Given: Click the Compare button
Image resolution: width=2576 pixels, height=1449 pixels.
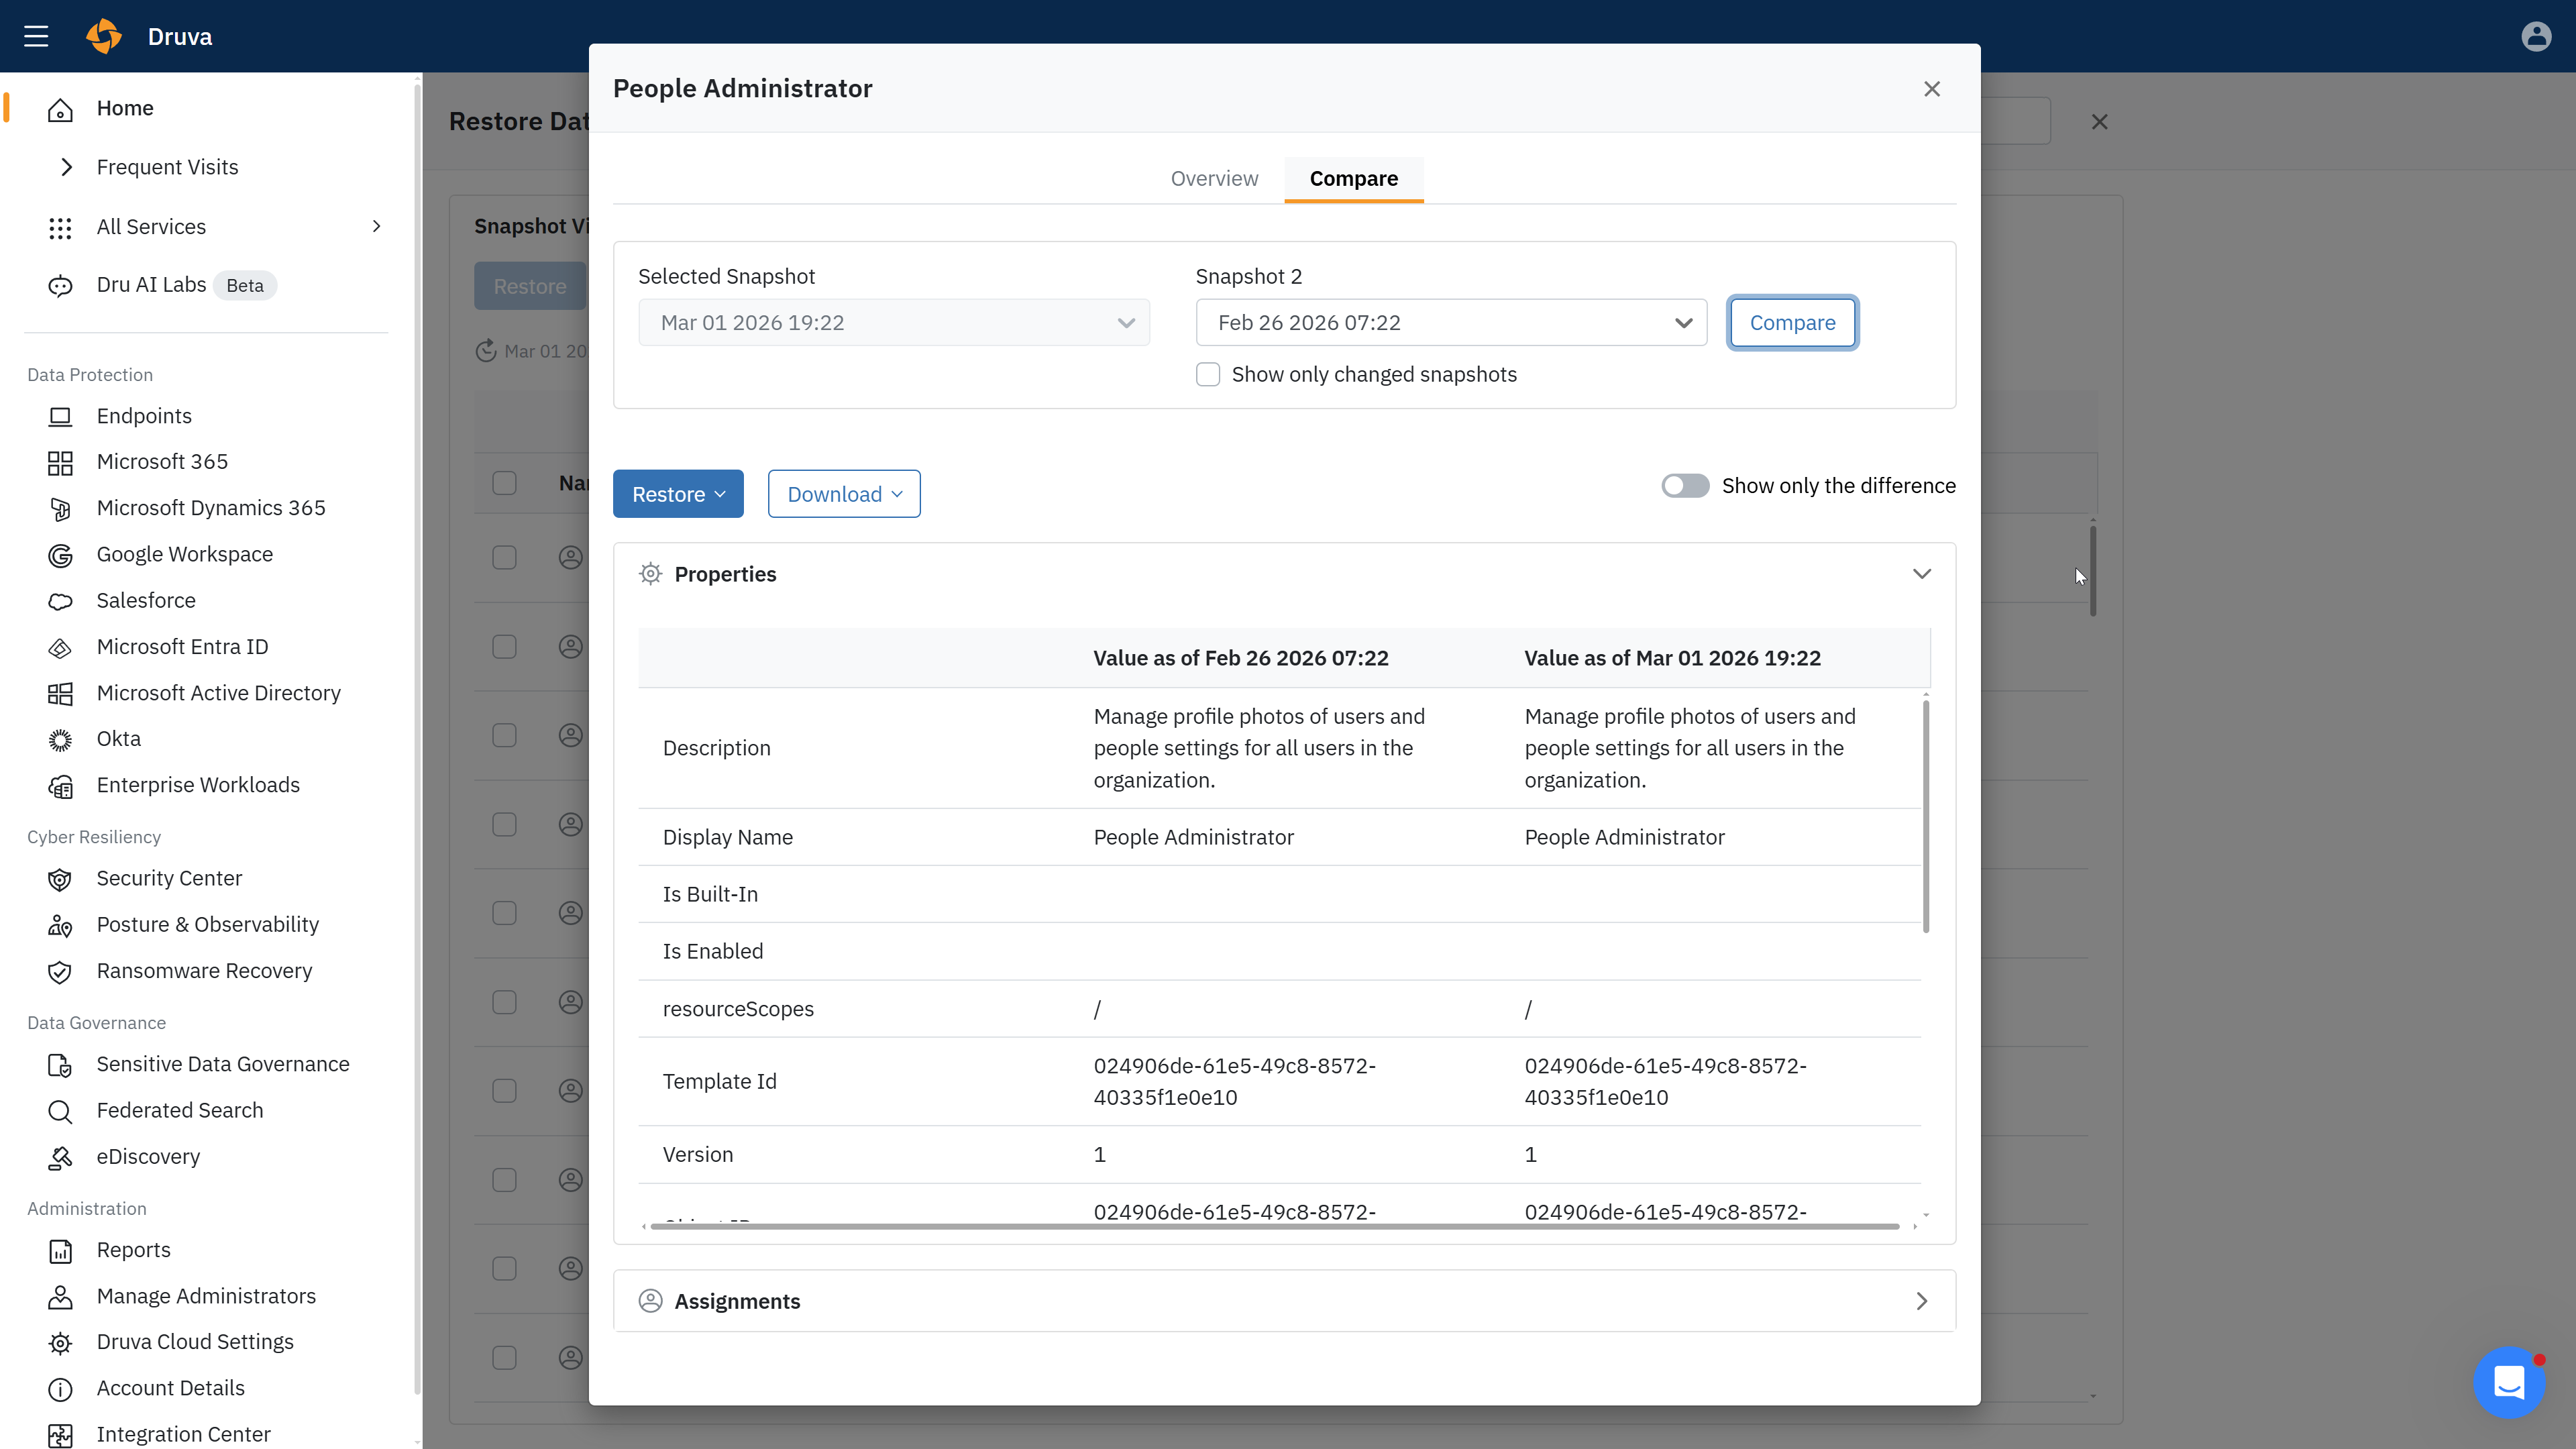Looking at the screenshot, I should coord(1792,322).
